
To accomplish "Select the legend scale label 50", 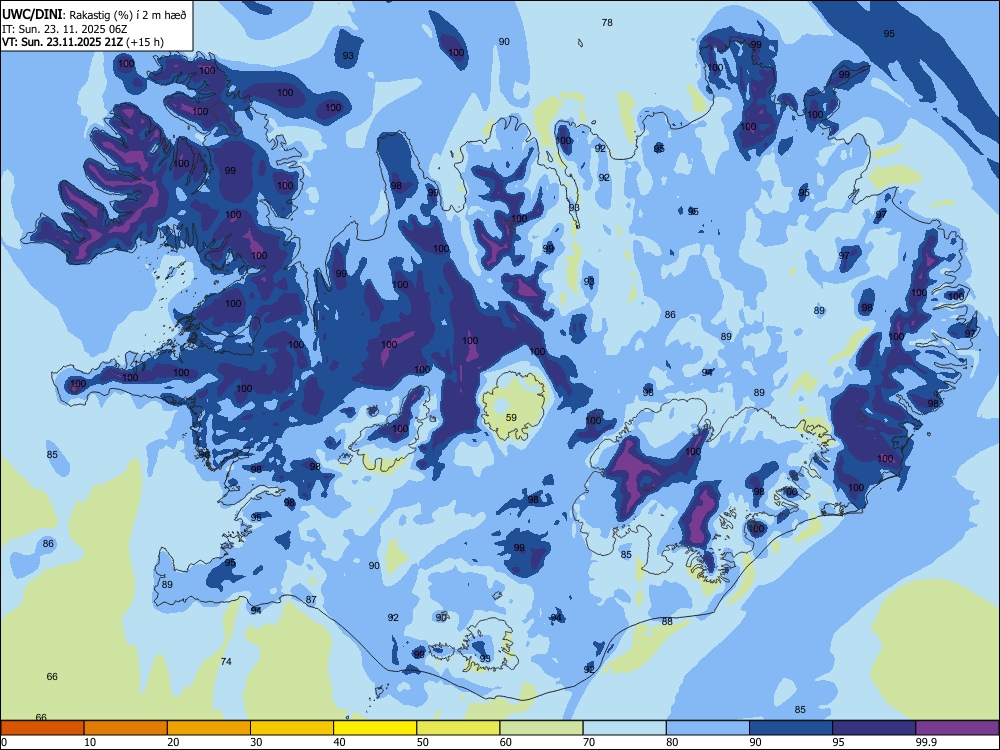I will (423, 742).
